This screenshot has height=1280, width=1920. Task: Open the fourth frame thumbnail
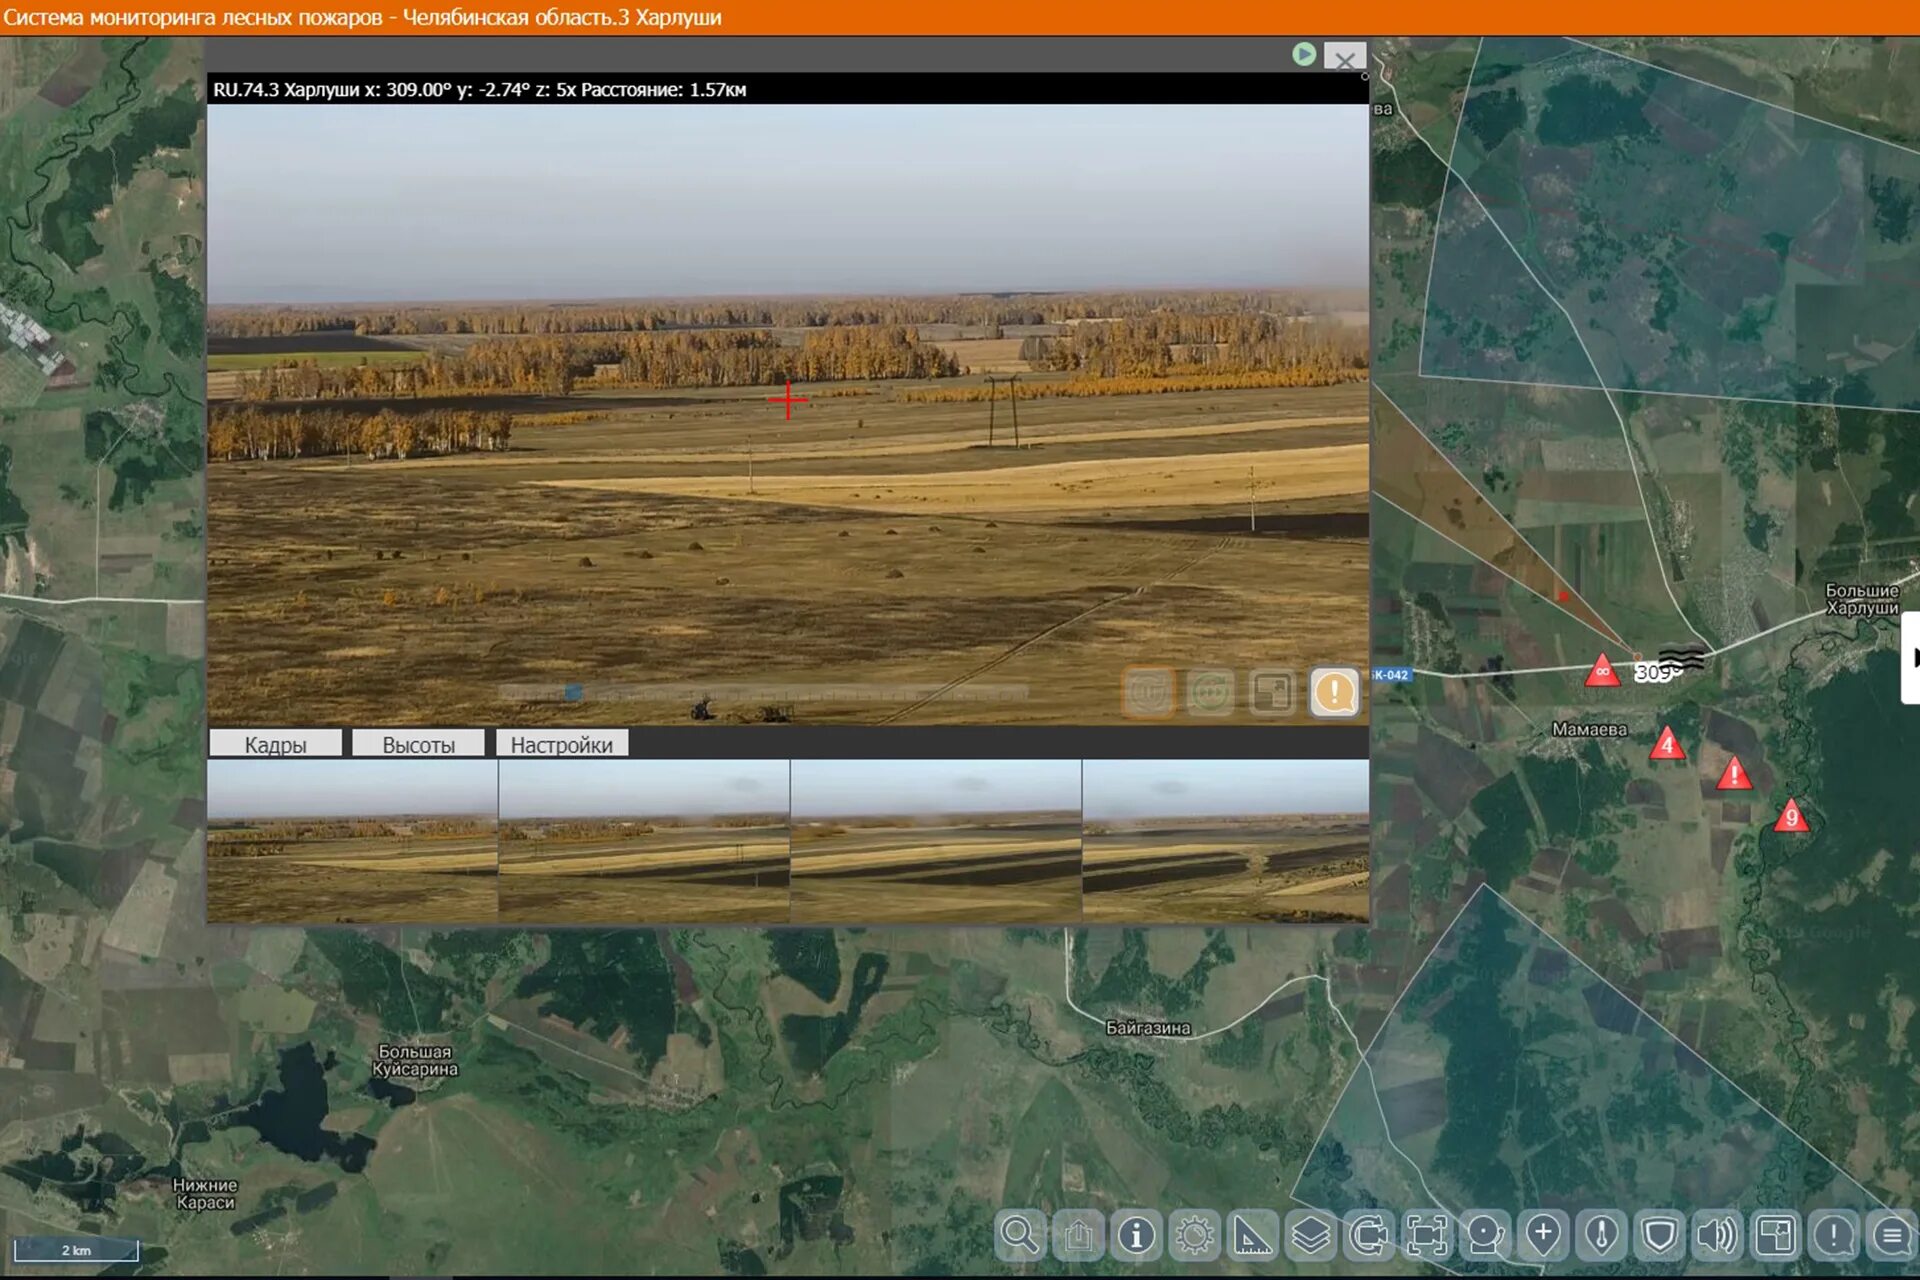tap(1226, 841)
